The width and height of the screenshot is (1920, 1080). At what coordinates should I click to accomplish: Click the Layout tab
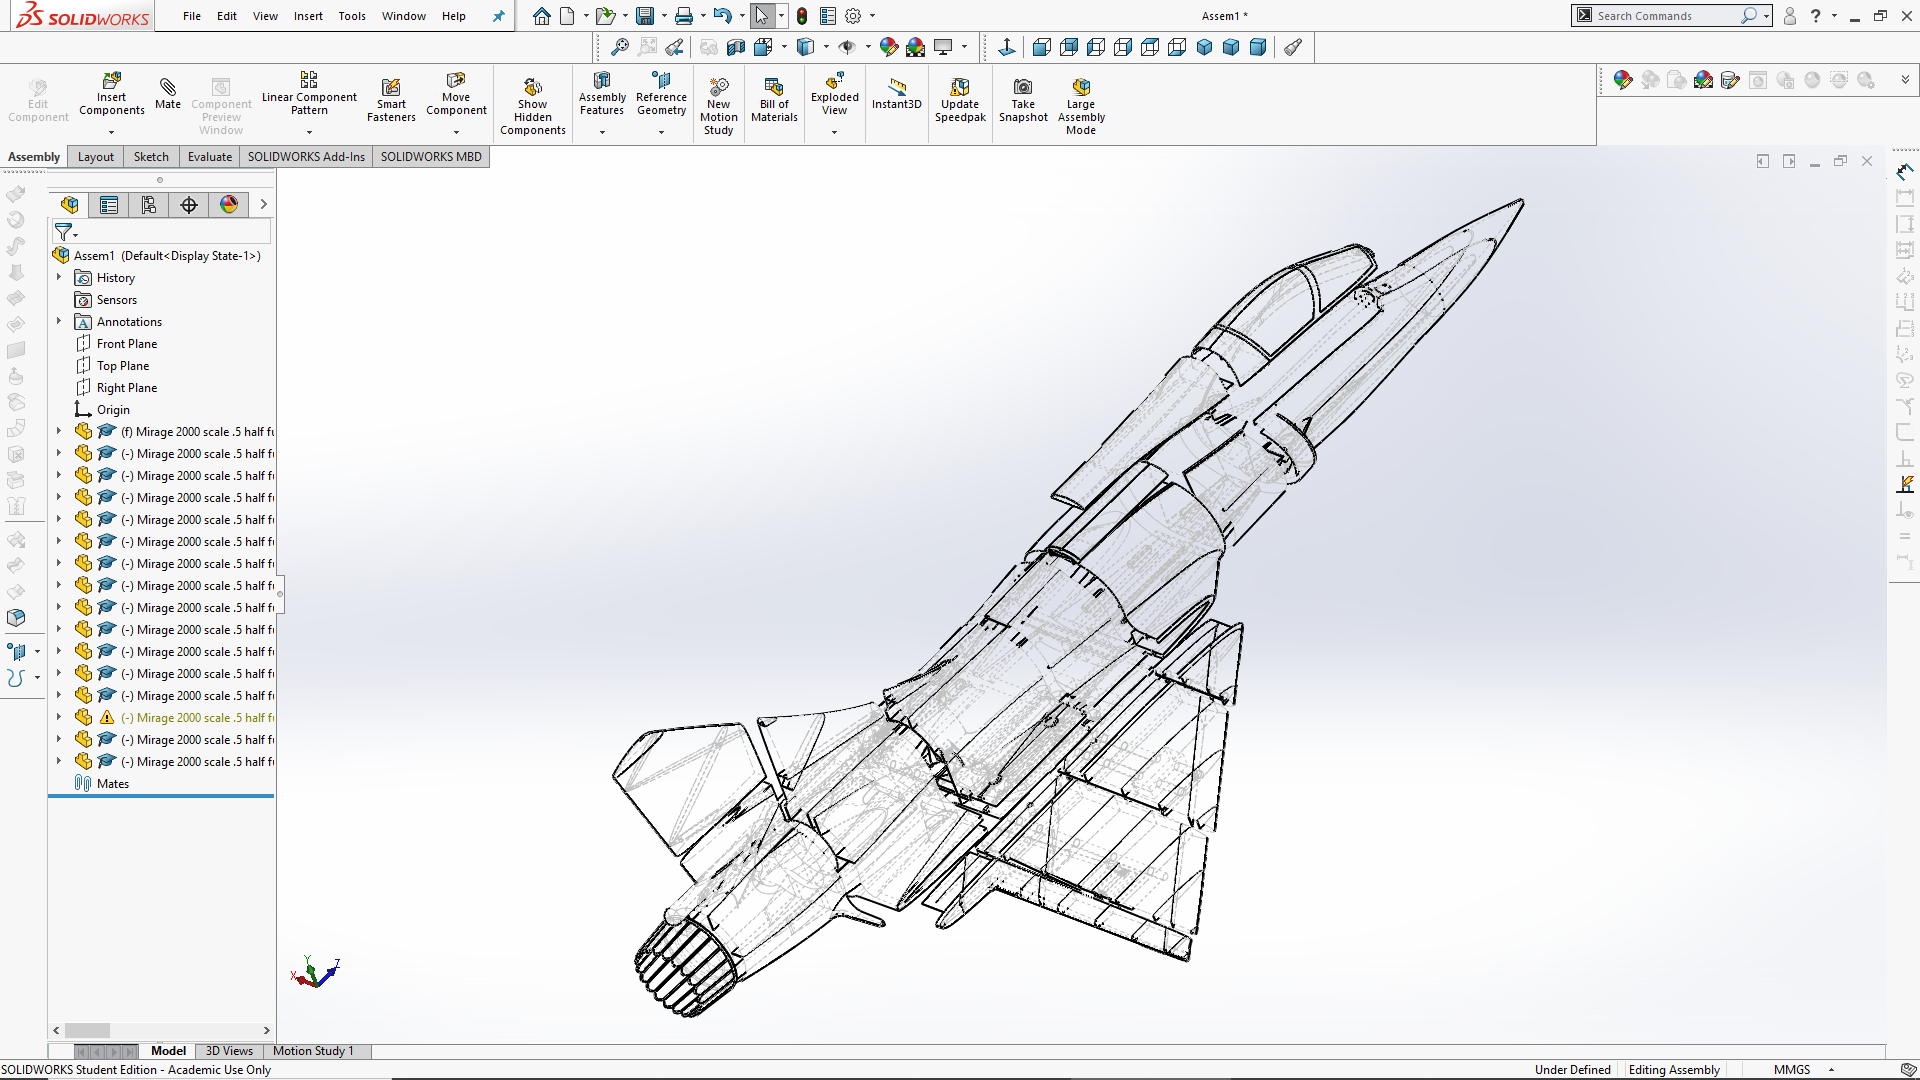[96, 157]
